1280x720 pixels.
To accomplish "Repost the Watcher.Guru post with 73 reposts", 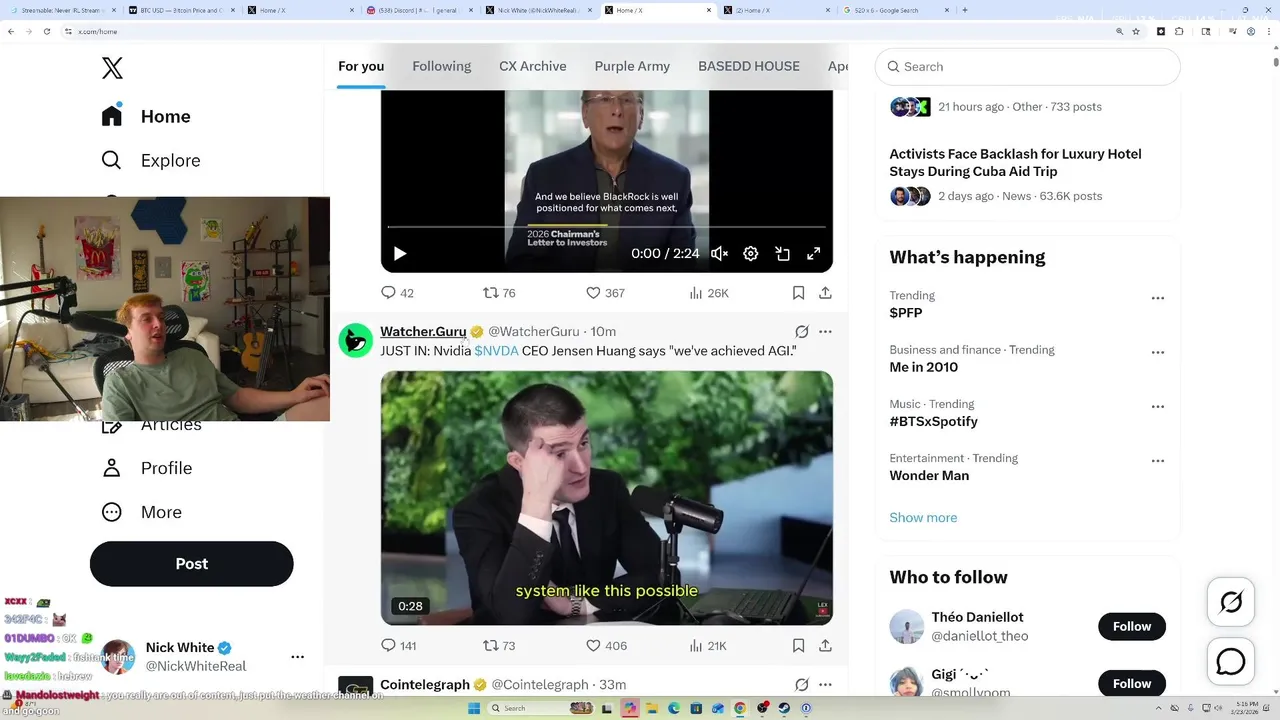I will point(499,646).
